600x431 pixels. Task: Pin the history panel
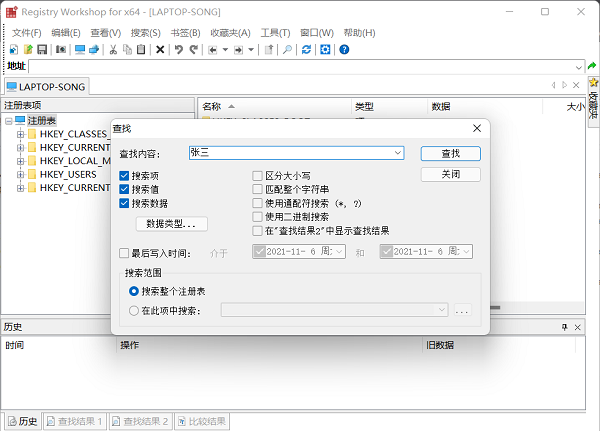(564, 327)
